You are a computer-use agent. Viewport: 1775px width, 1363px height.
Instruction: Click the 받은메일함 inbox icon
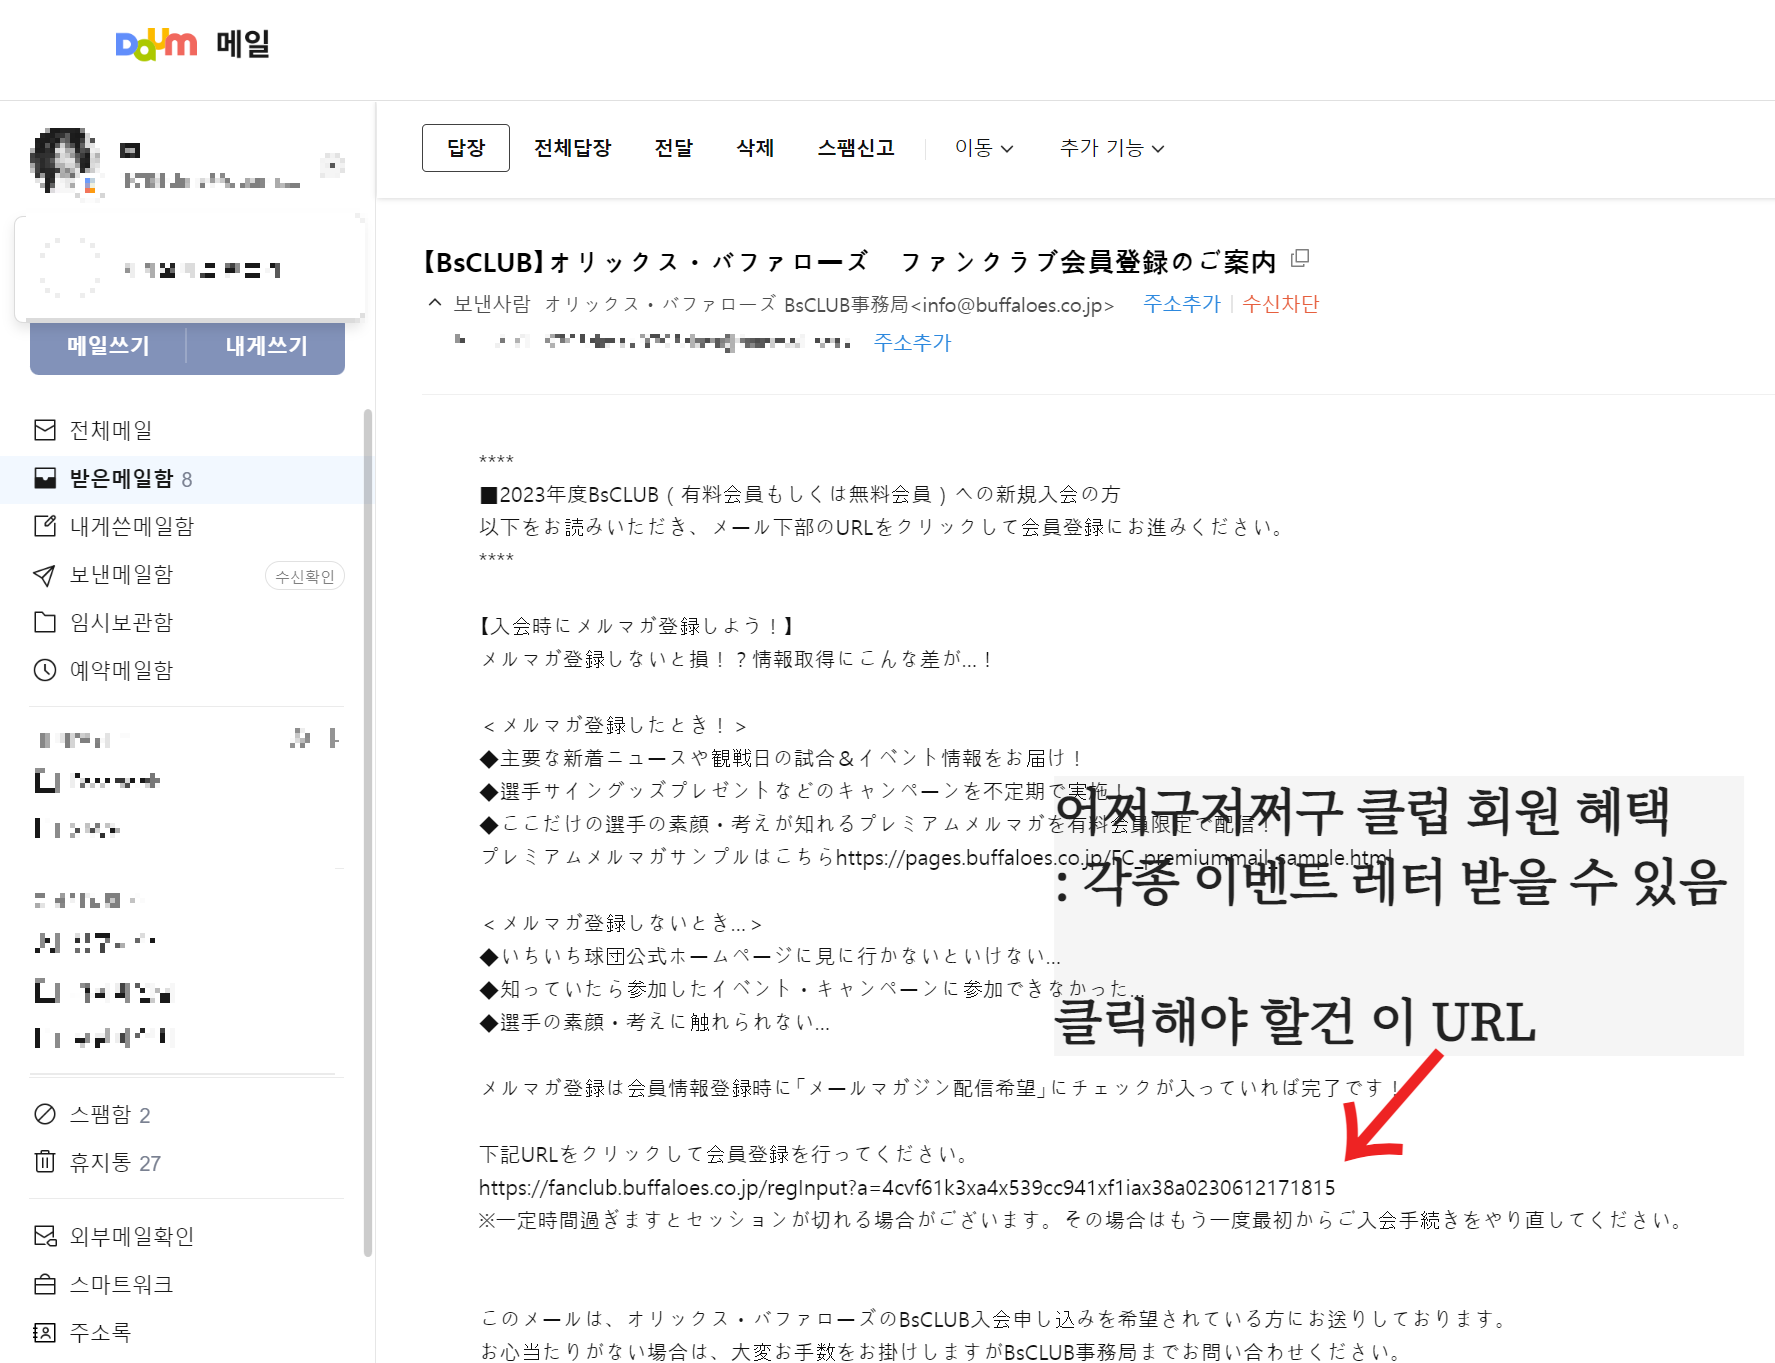(45, 478)
